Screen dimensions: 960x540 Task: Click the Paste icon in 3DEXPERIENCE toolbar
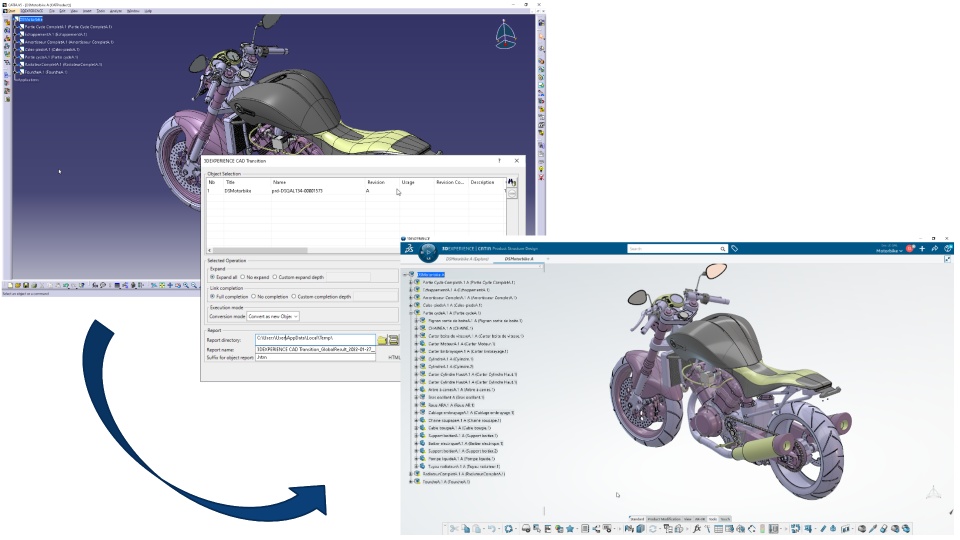(x=477, y=528)
